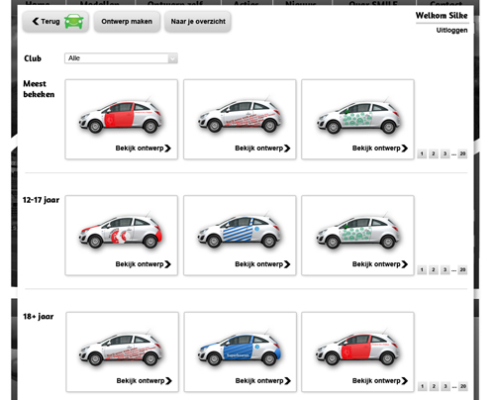View solid blue car in 18+ jaar
The width and height of the screenshot is (495, 400).
point(240,347)
